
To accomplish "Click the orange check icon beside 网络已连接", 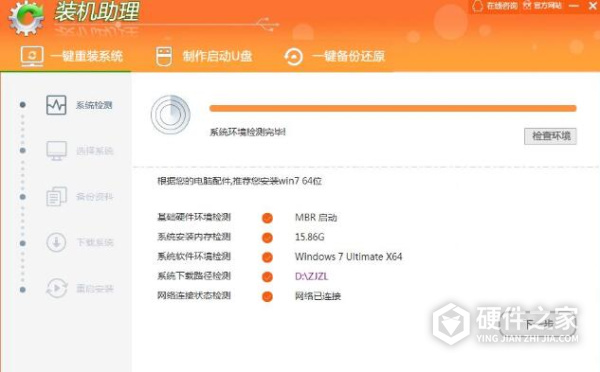I will point(267,296).
